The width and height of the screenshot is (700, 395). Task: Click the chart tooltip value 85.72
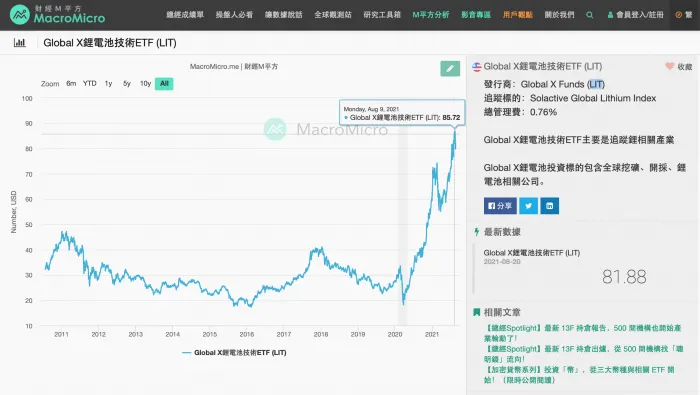[451, 118]
